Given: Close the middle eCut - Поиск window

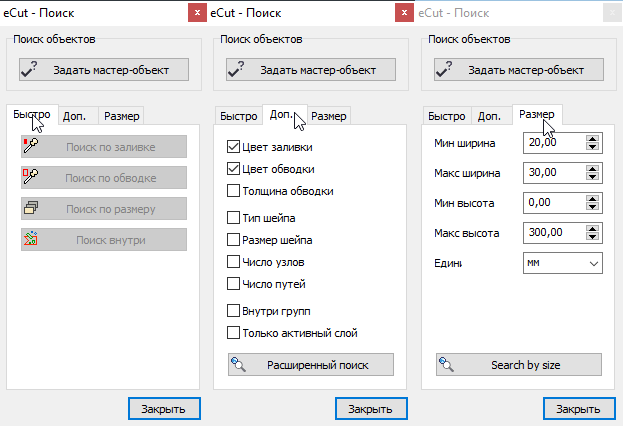Looking at the screenshot, I should [404, 13].
